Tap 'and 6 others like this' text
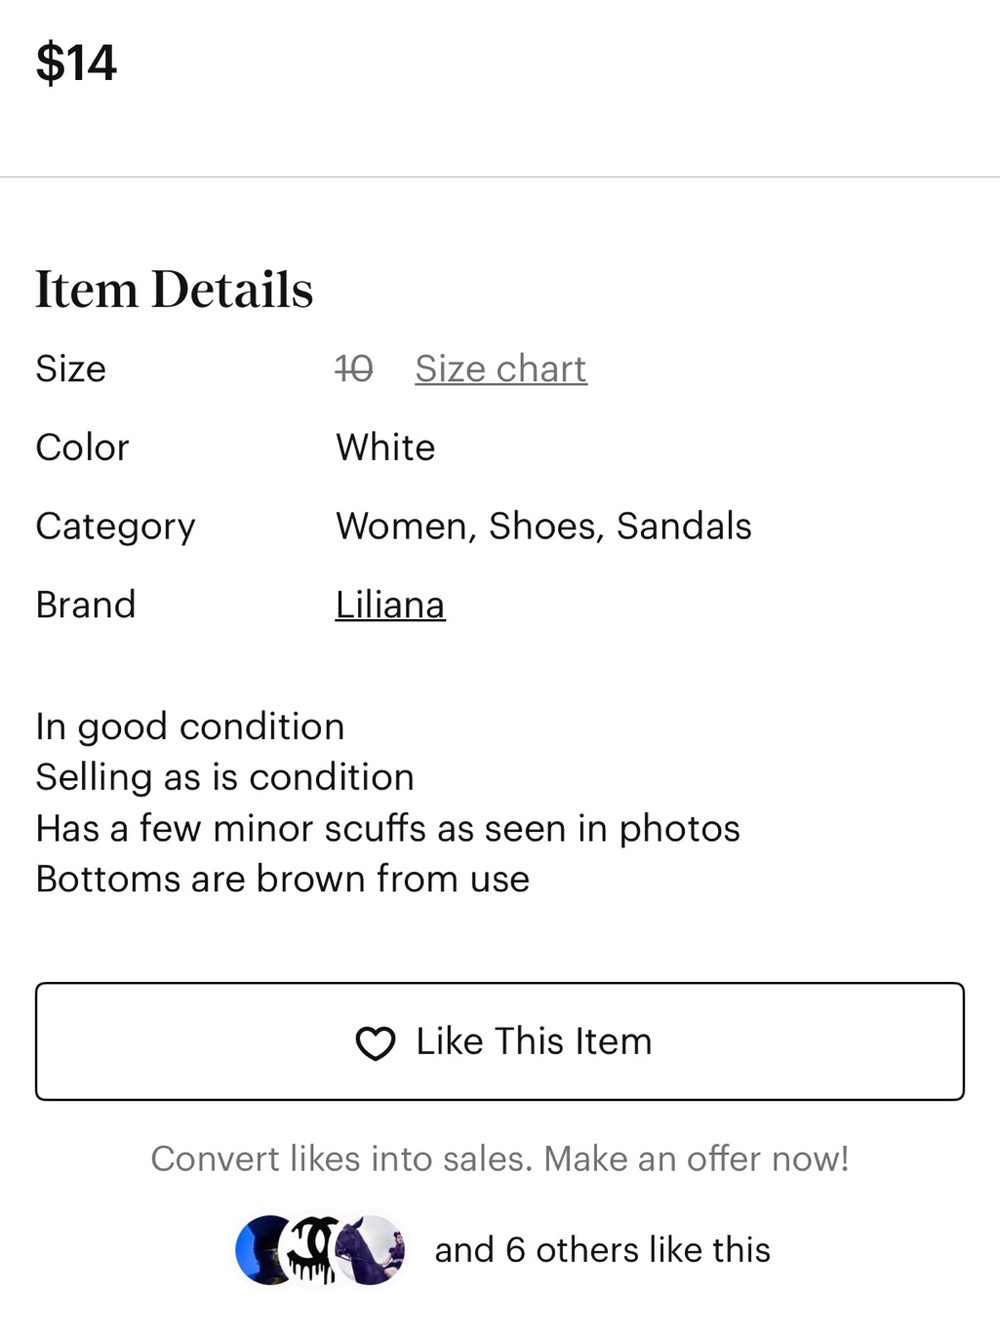The height and width of the screenshot is (1333, 1000). click(x=602, y=1249)
